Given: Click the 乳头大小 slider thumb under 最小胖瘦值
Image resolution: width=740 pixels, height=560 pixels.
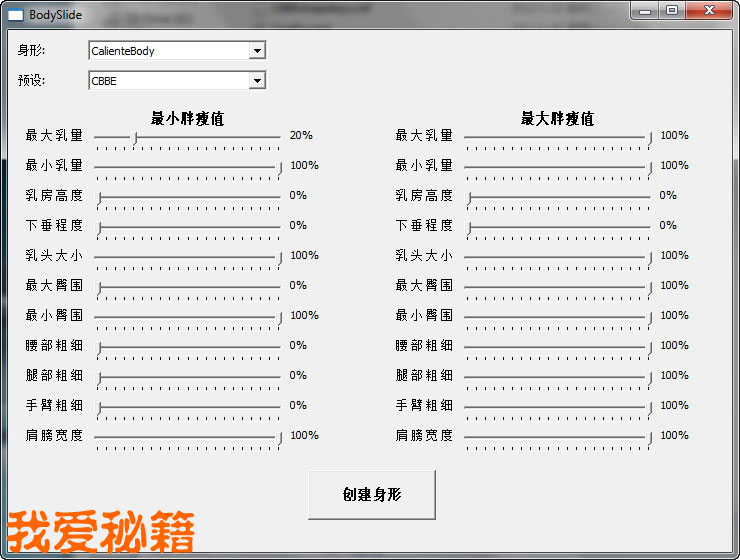Looking at the screenshot, I should click(280, 258).
